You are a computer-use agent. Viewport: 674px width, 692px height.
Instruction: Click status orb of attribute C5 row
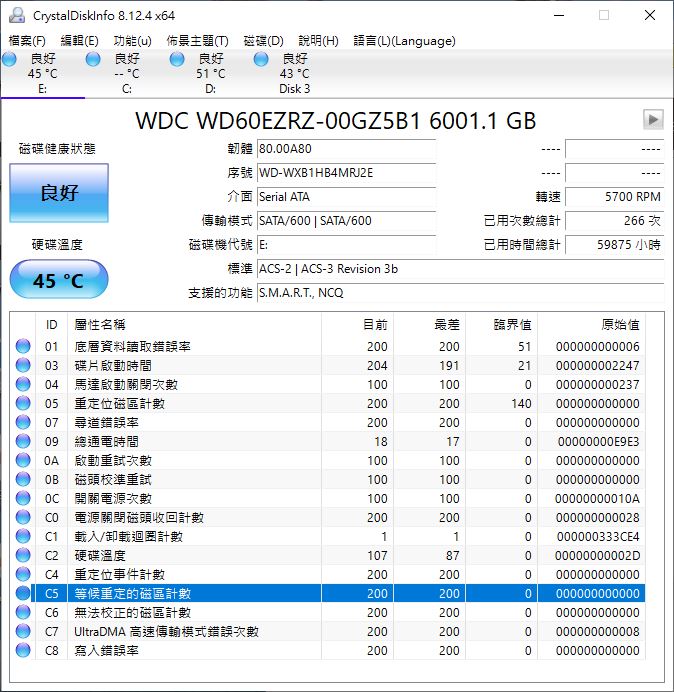23,593
